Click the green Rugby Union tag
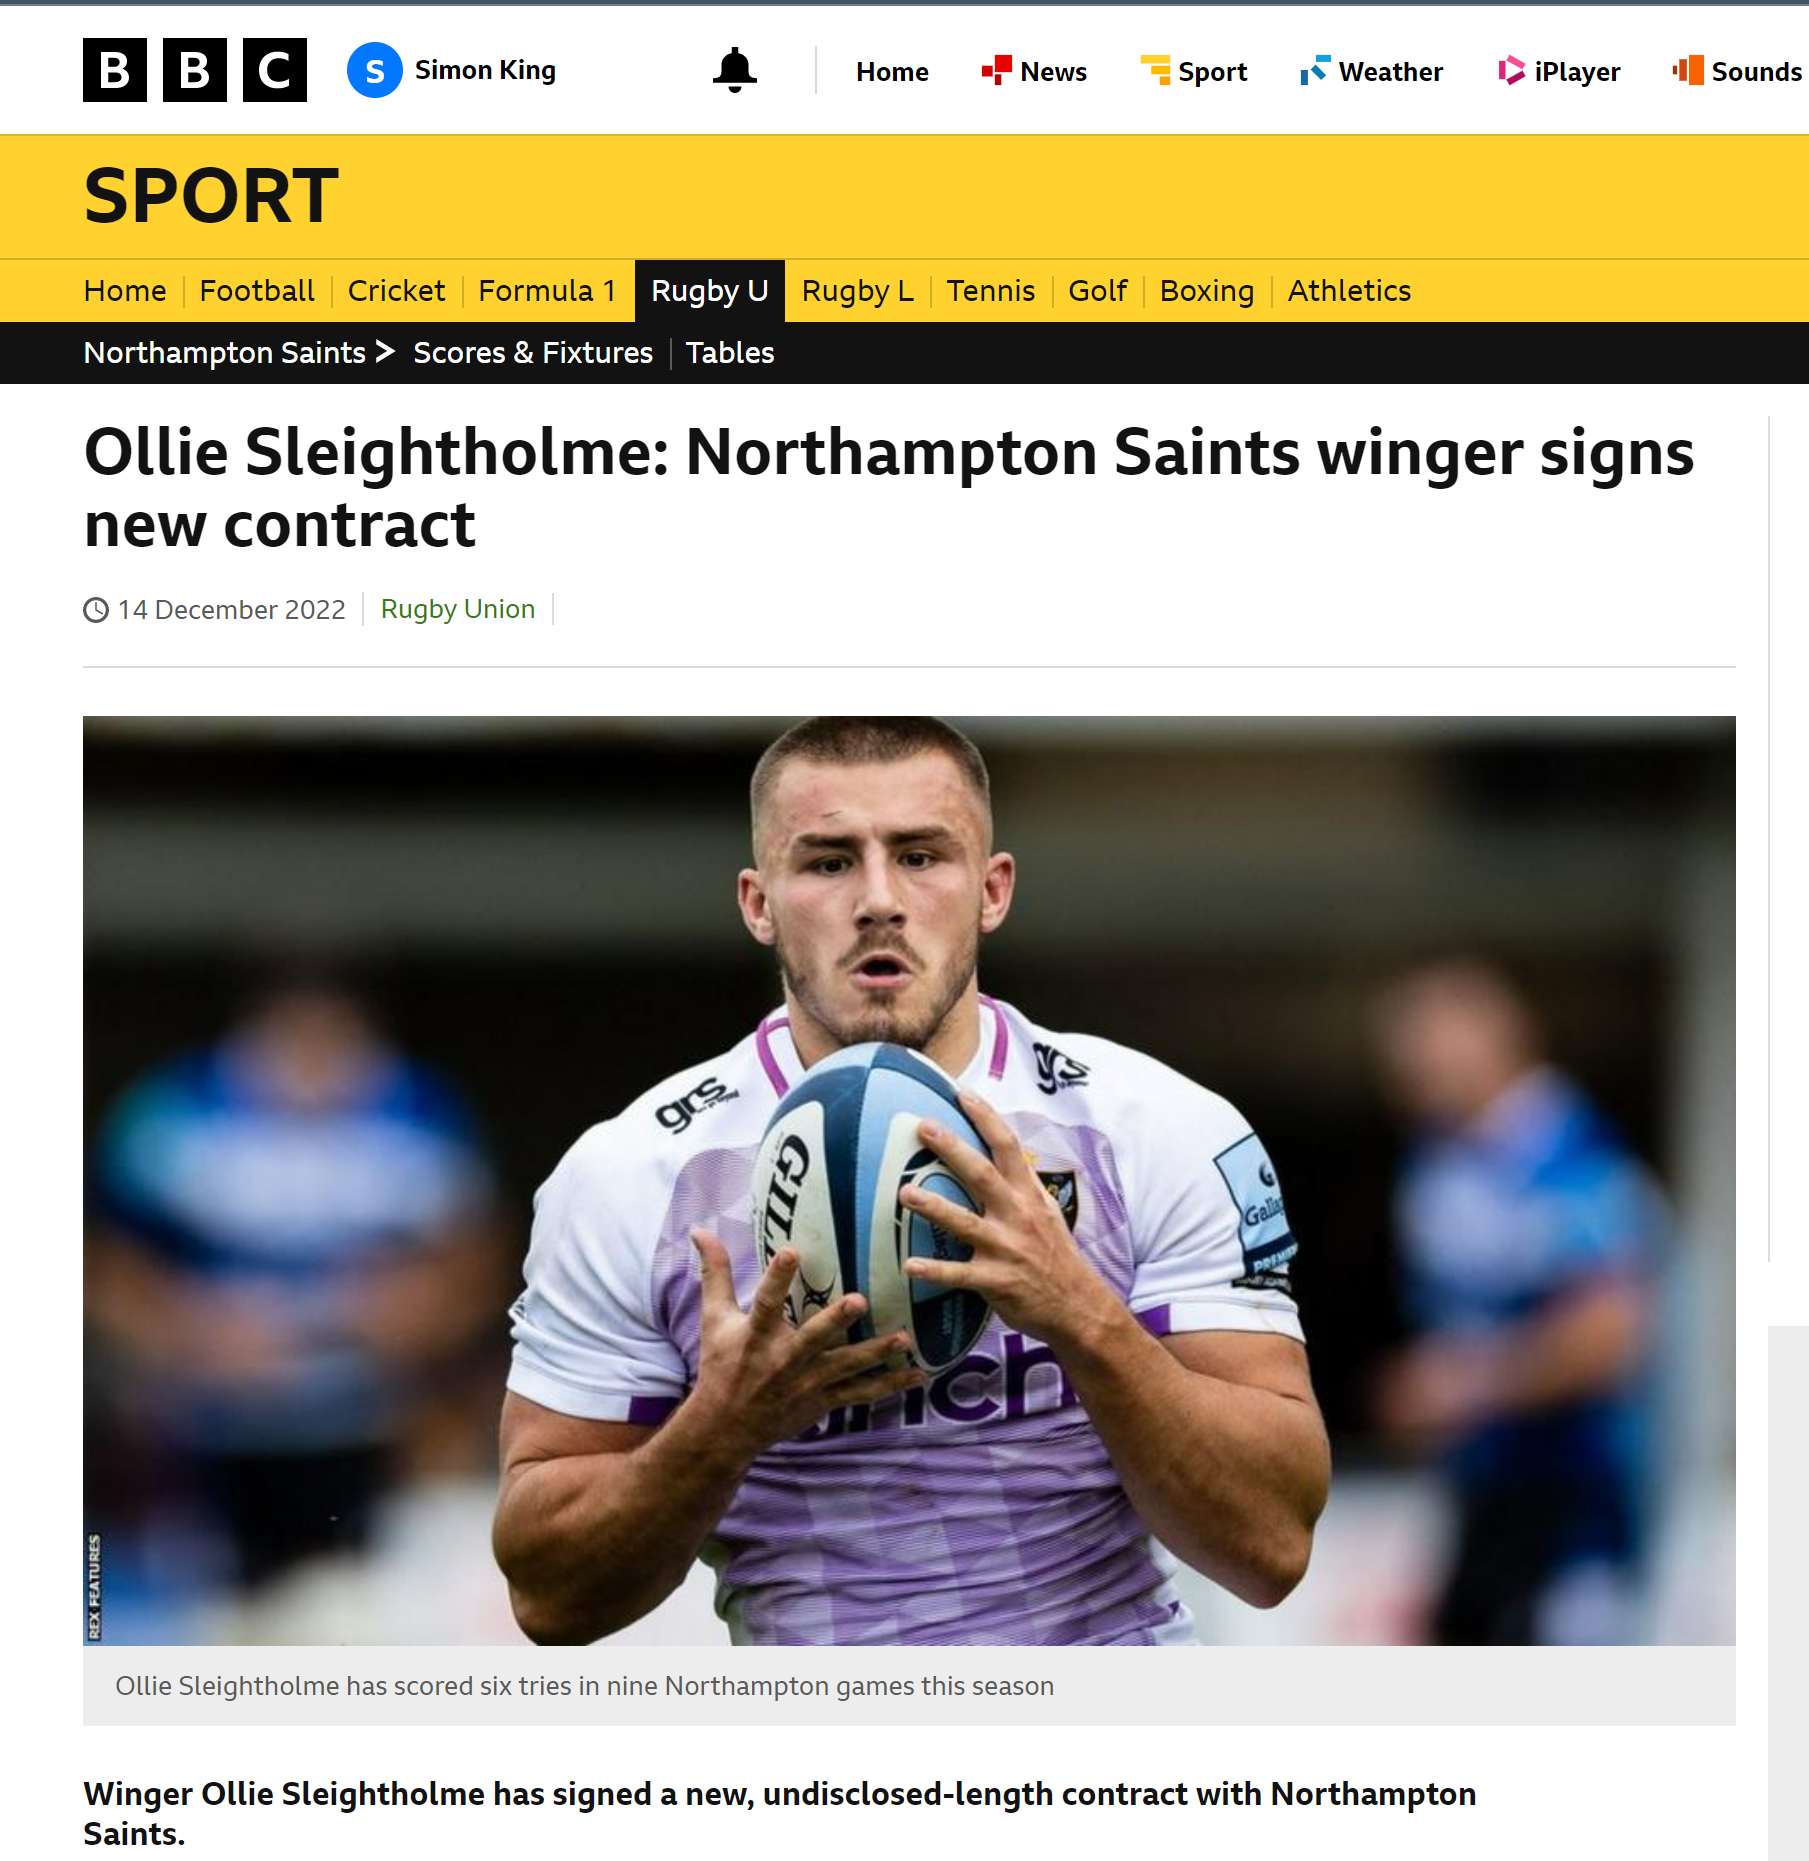 [x=458, y=609]
